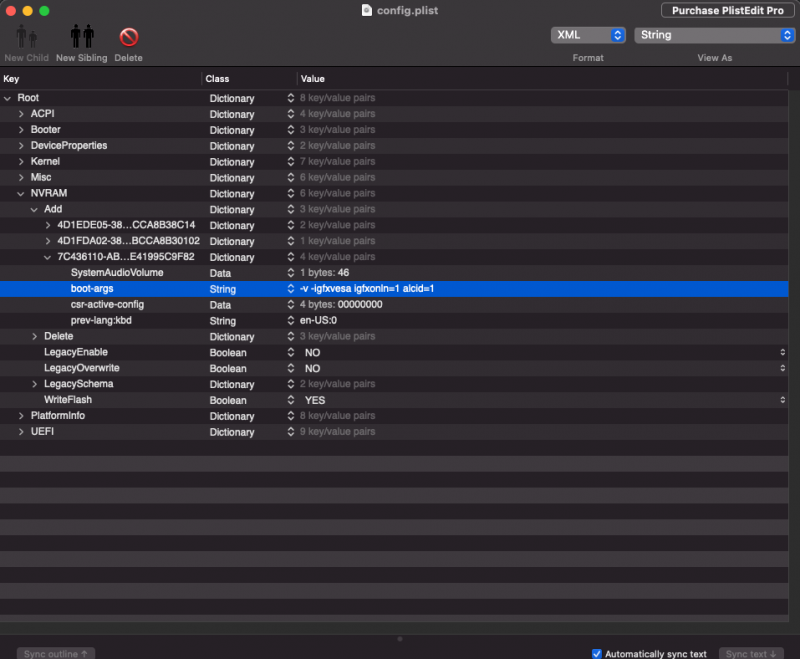Image resolution: width=800 pixels, height=659 pixels.
Task: Click value 'en-US:0'
Action: pos(318,320)
